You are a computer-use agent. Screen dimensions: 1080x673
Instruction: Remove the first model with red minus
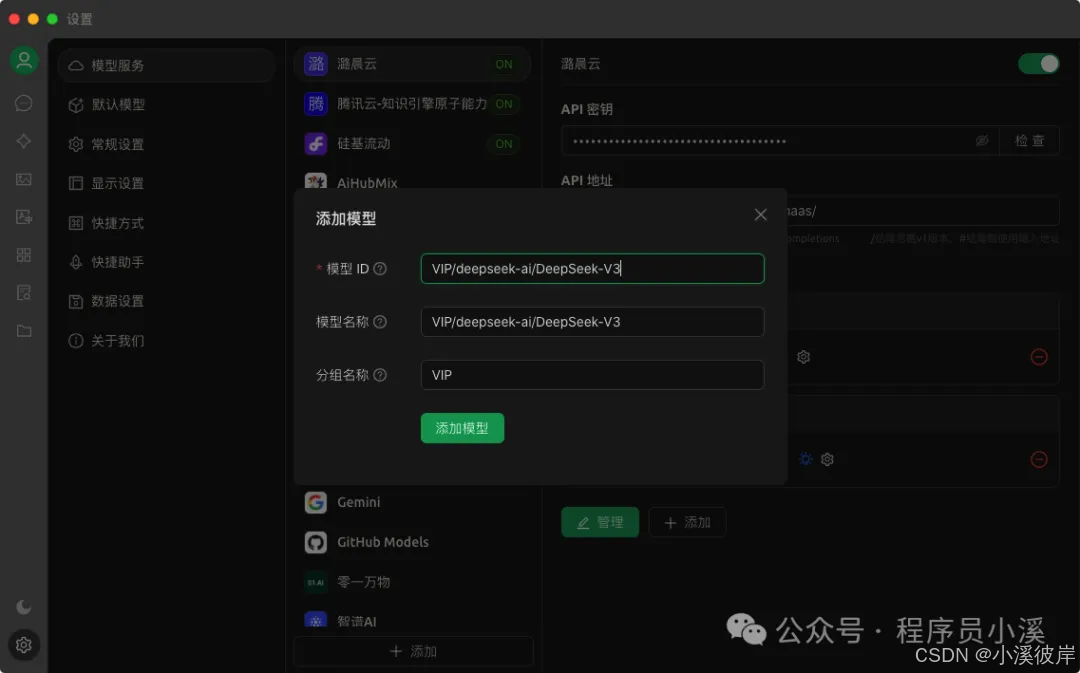1039,357
